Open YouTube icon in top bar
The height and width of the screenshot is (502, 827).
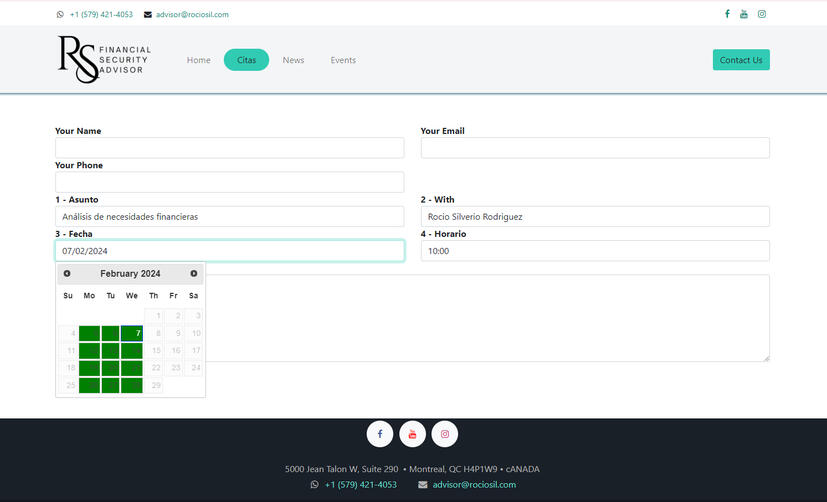point(743,15)
